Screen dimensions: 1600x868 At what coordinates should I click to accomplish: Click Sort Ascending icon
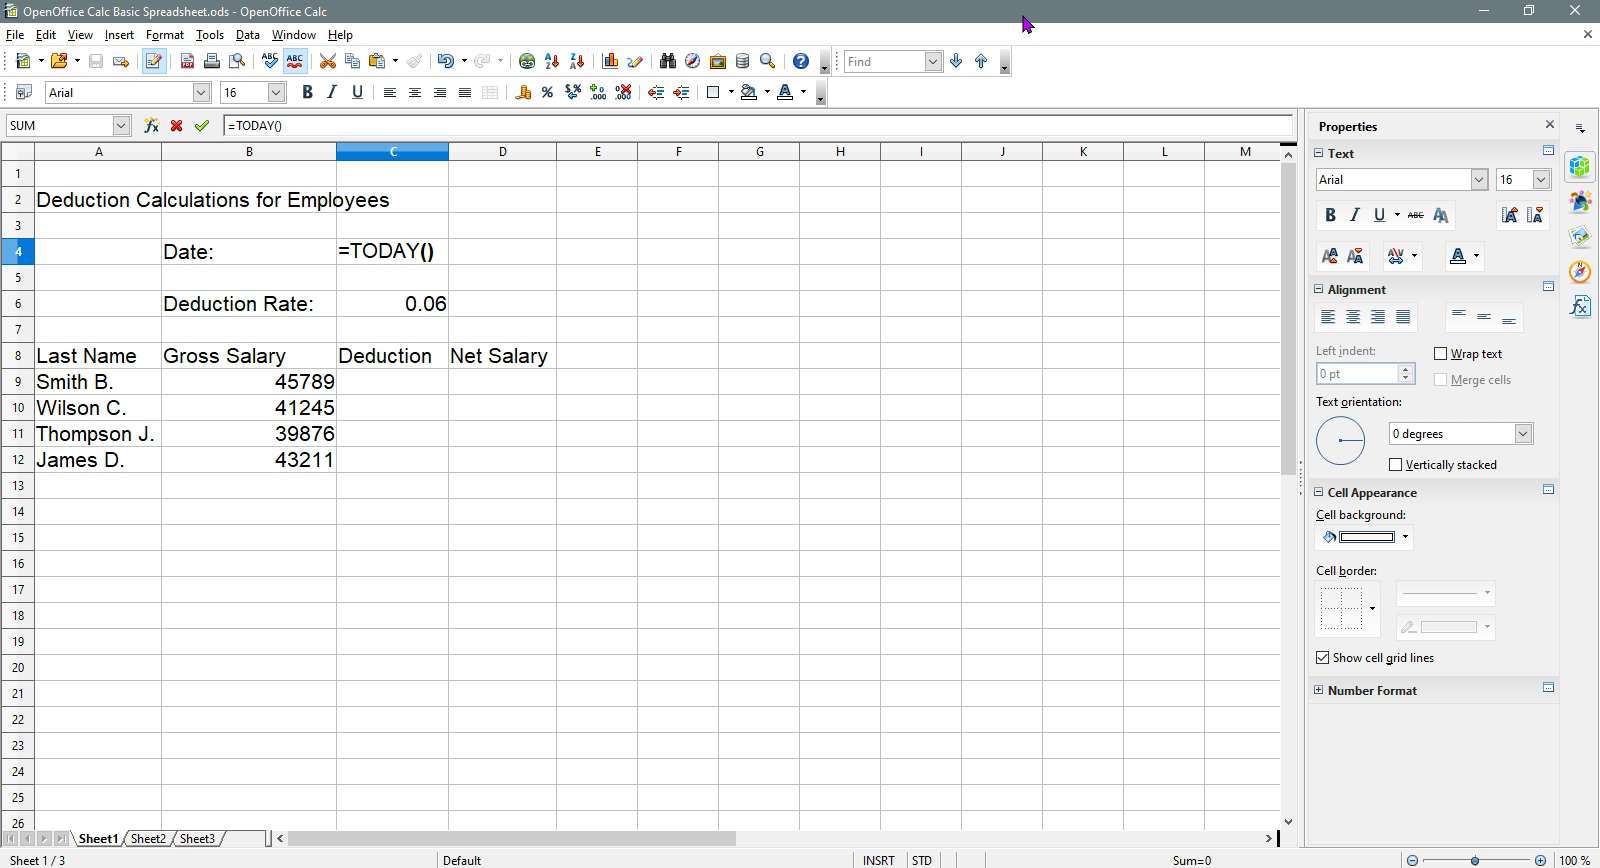pos(552,61)
